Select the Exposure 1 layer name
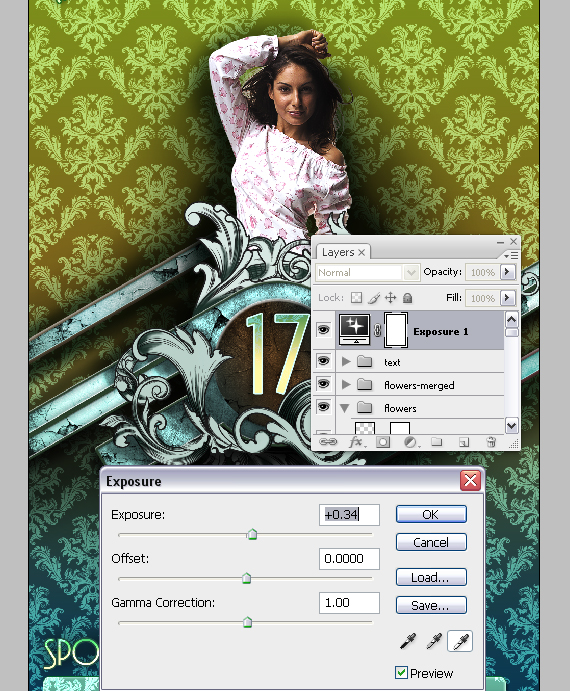 [x=440, y=331]
